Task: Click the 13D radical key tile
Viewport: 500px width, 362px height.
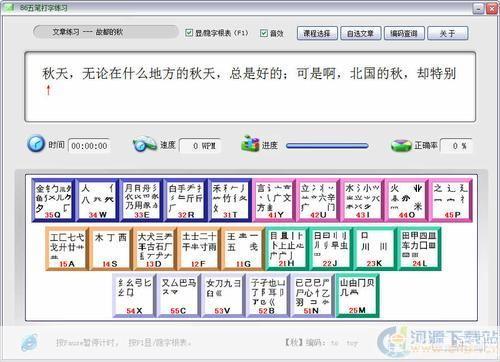Action: tap(155, 249)
